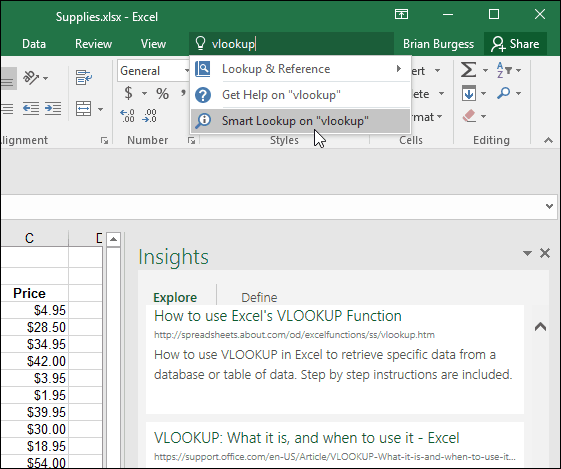
Task: Click the Ribbon Display Options icon
Action: [x=401, y=14]
